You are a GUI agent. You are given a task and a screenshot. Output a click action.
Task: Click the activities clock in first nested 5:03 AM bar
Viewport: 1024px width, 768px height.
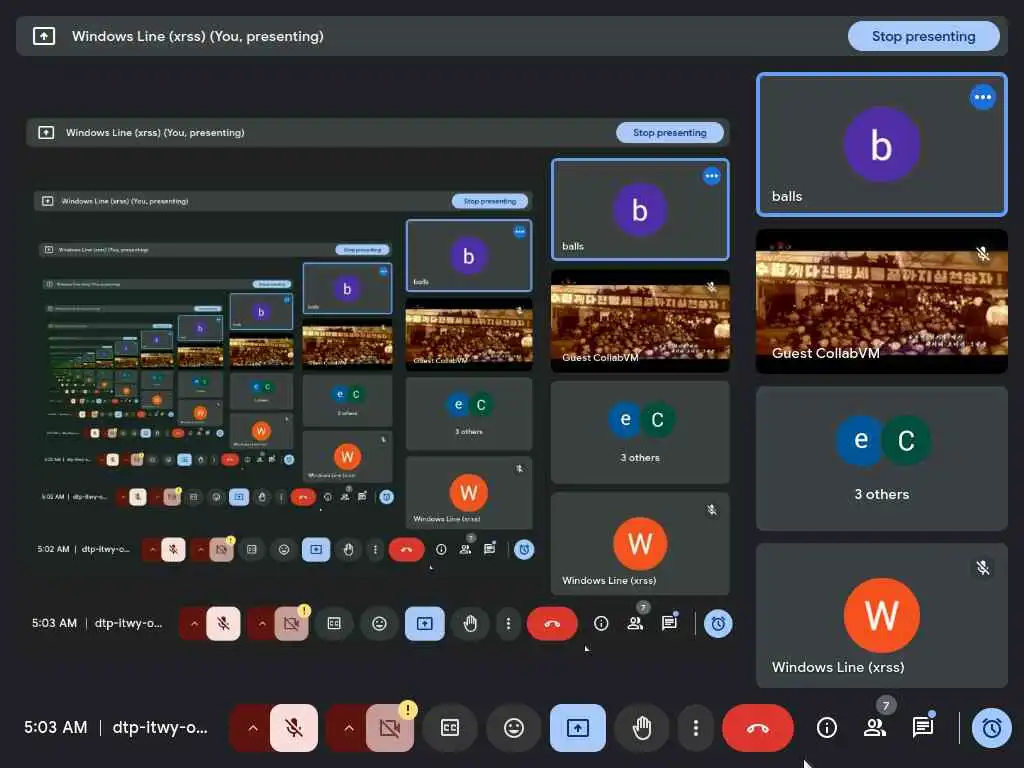(x=718, y=624)
